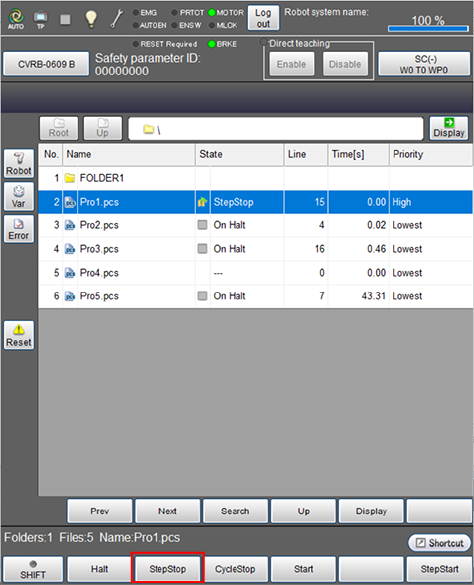474x585 pixels.
Task: Click the wrench tool icon
Action: (x=116, y=19)
